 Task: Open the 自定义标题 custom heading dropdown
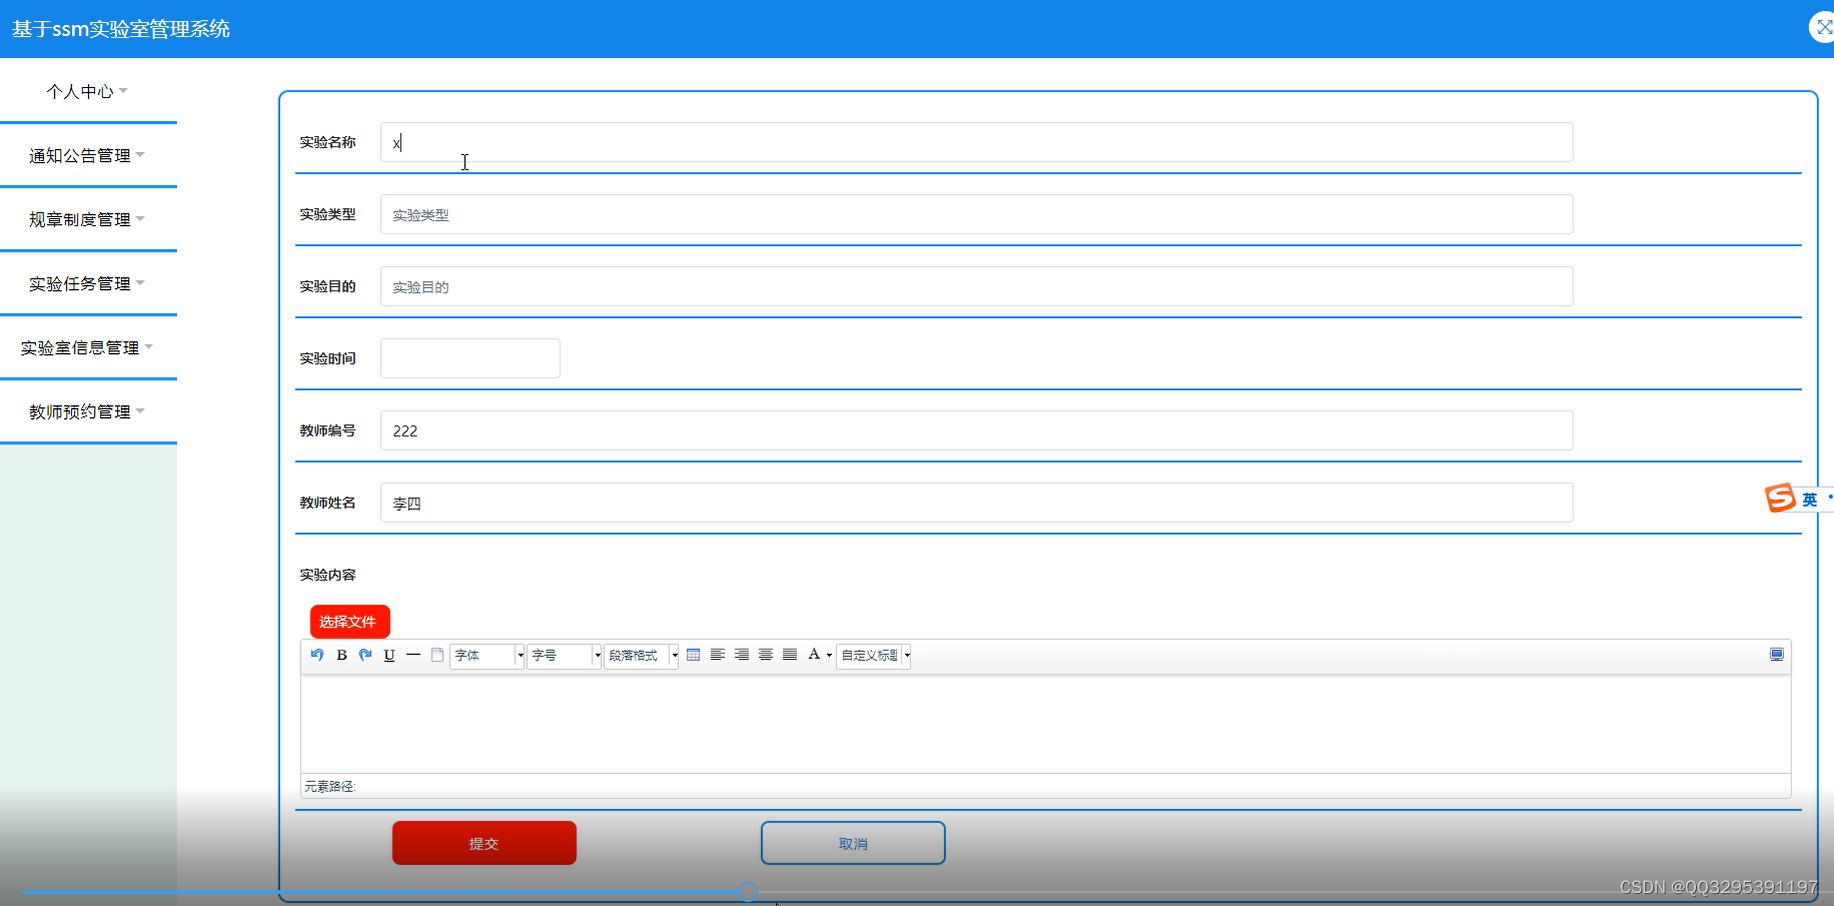point(873,655)
